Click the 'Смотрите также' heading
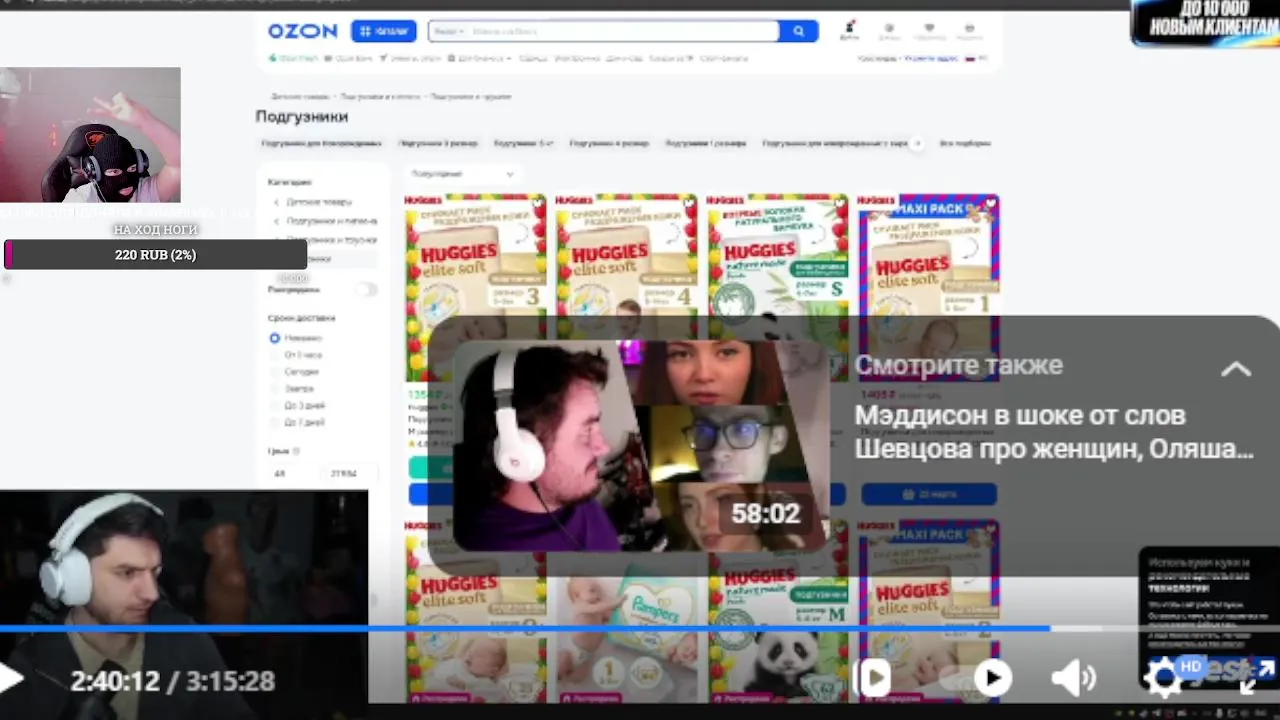Viewport: 1280px width, 720px height. pyautogui.click(x=958, y=365)
